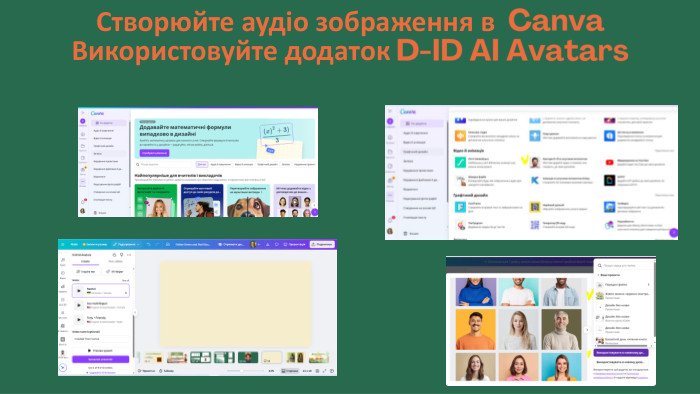Viewport: 700px width, 394px height.
Task: Select the blonde woman on gray background avatar
Action: pos(518,329)
